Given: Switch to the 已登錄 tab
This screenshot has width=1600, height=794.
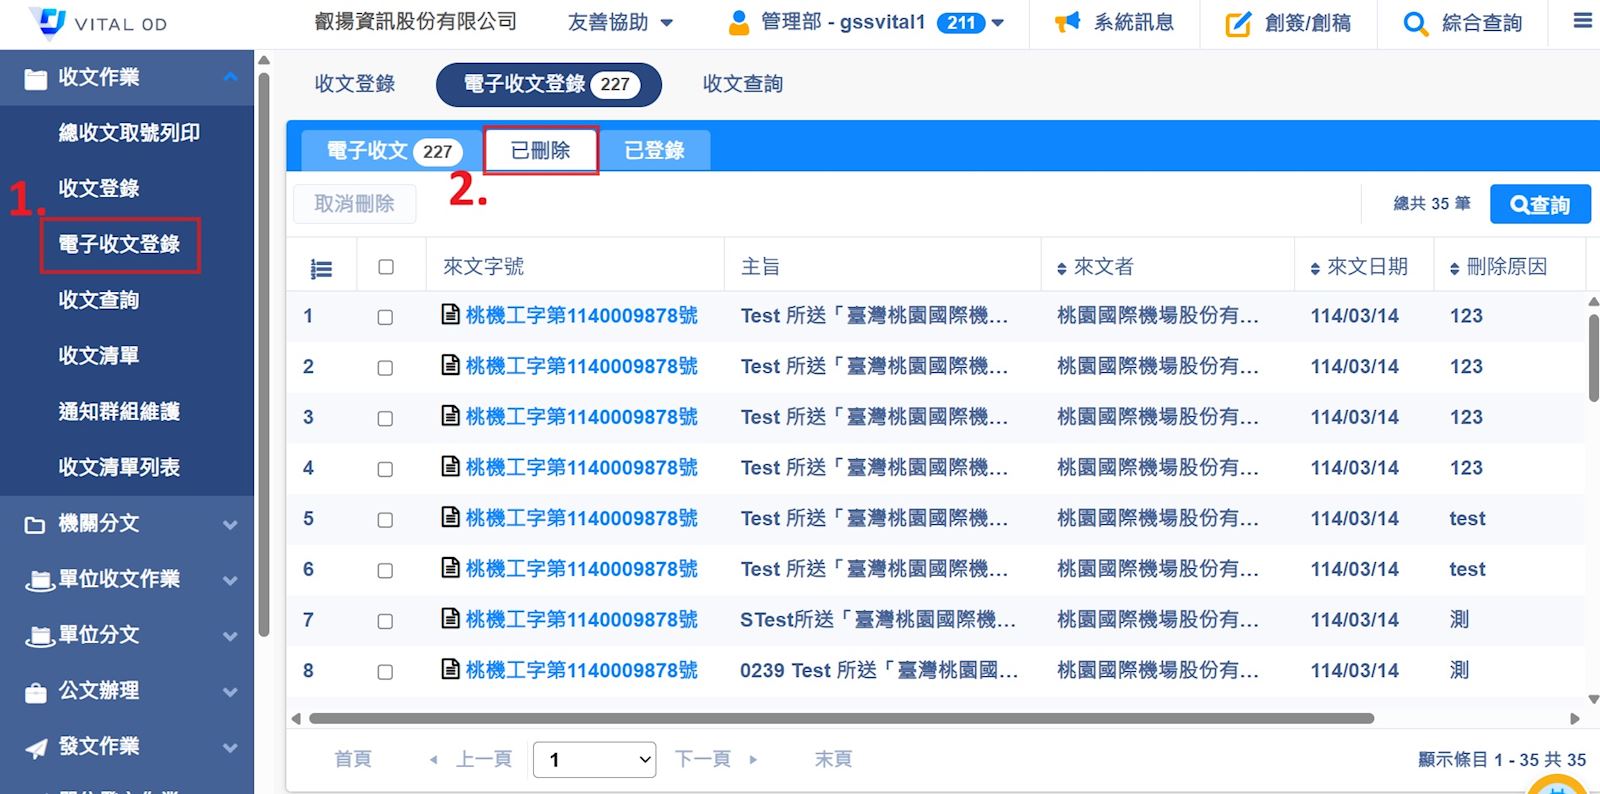Looking at the screenshot, I should (654, 151).
